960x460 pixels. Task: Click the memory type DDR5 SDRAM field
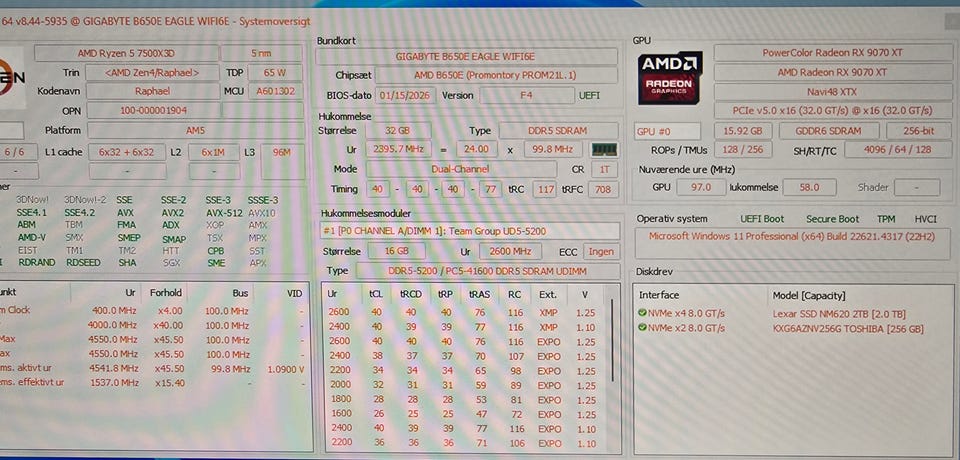click(x=558, y=130)
